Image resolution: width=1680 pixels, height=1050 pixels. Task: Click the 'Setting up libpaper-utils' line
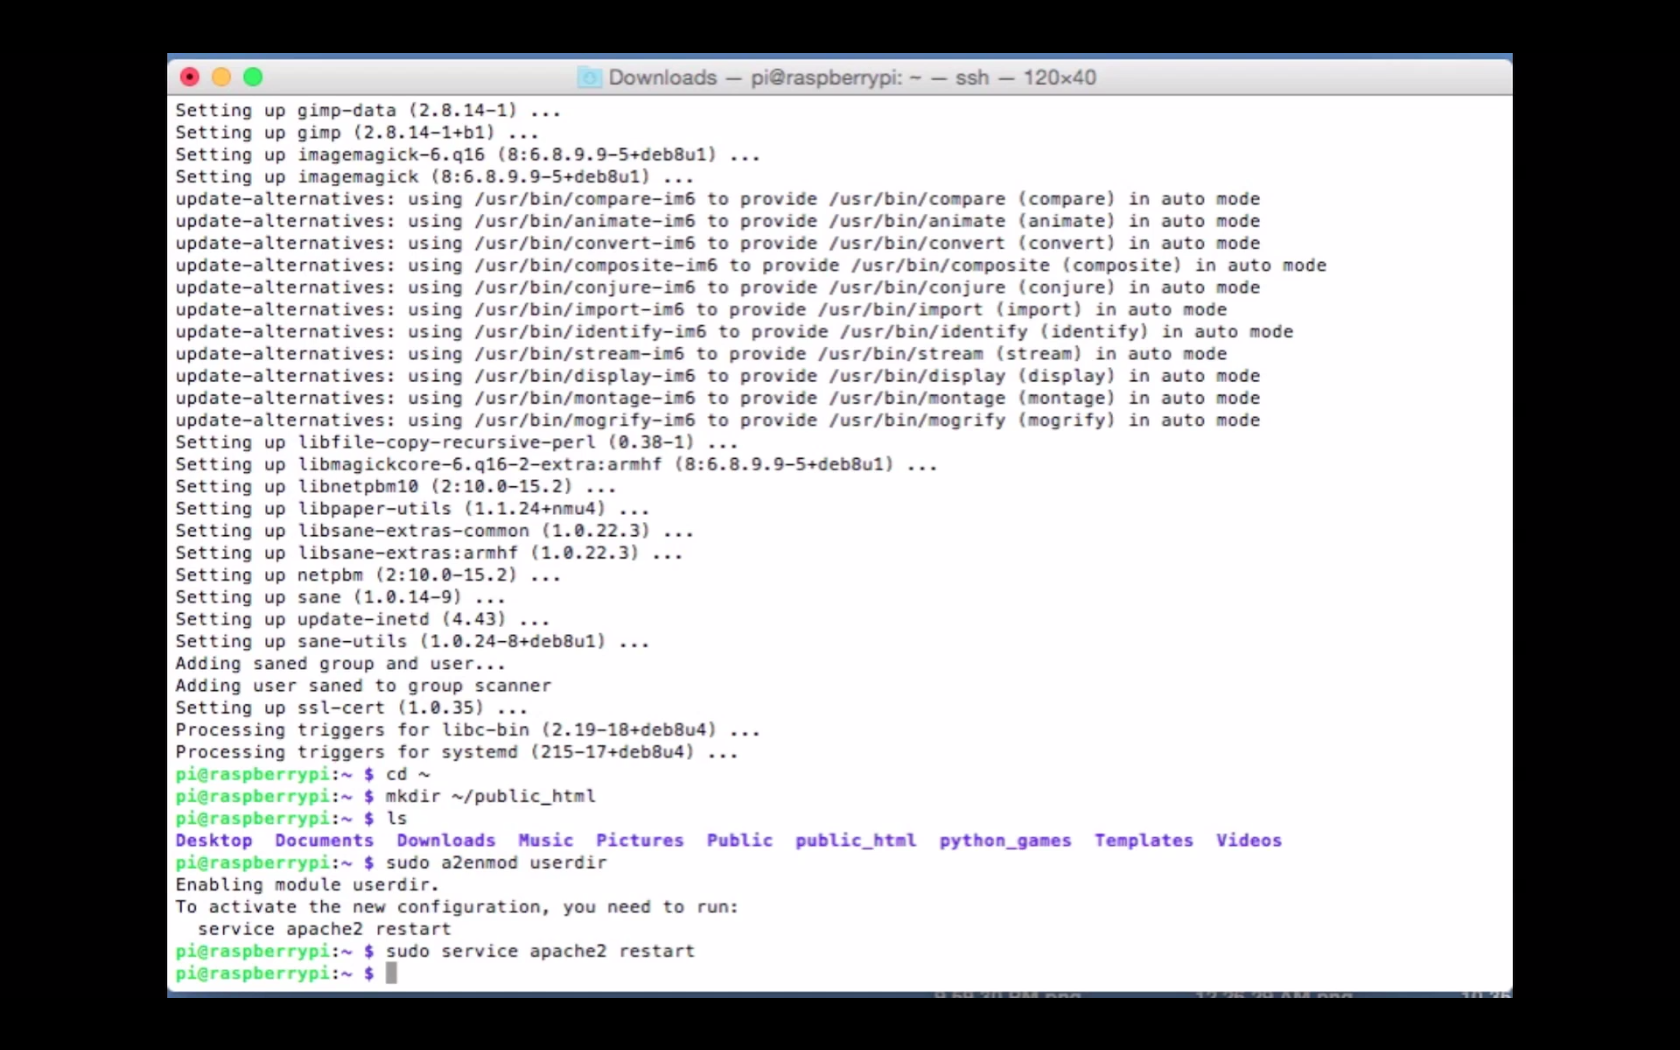(412, 508)
